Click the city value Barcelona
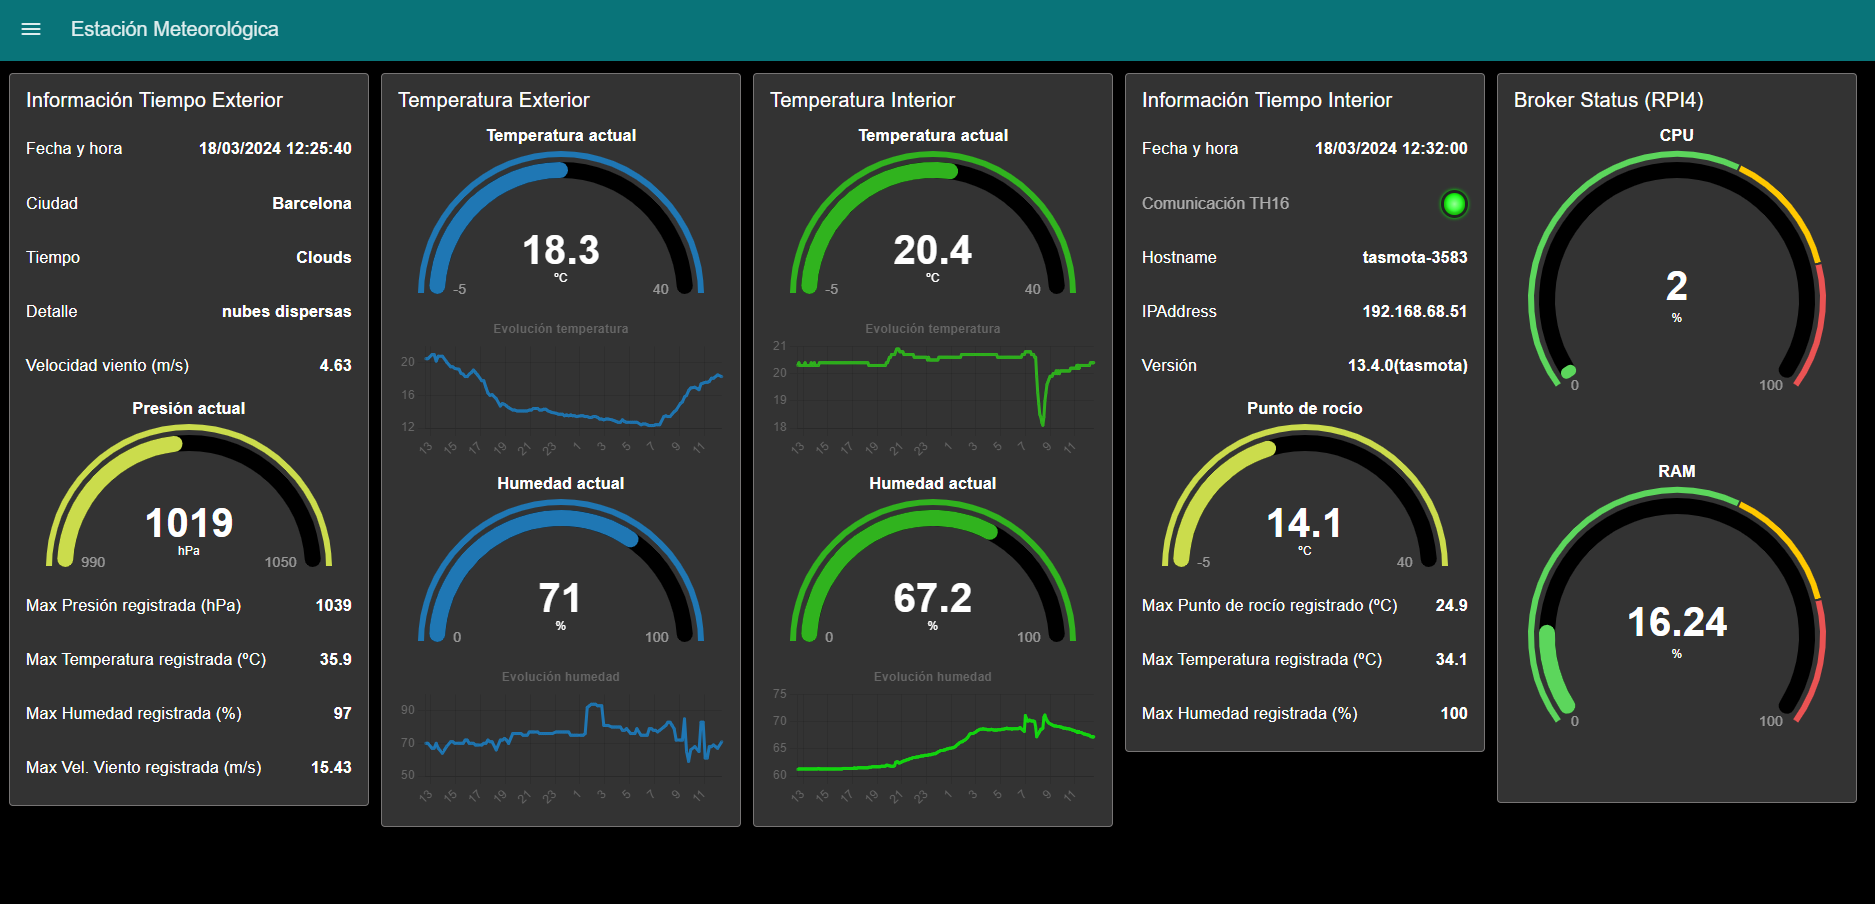Viewport: 1875px width, 904px height. [312, 203]
